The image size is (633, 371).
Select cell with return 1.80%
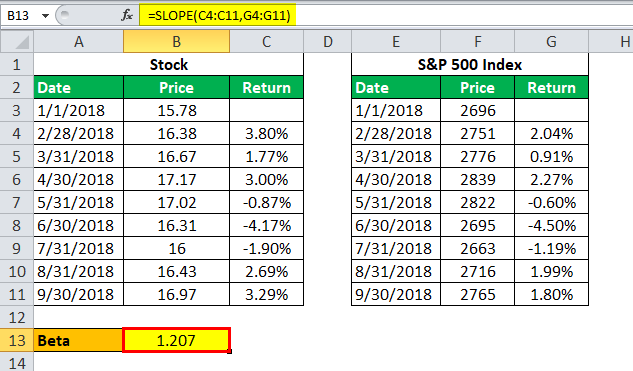[551, 294]
